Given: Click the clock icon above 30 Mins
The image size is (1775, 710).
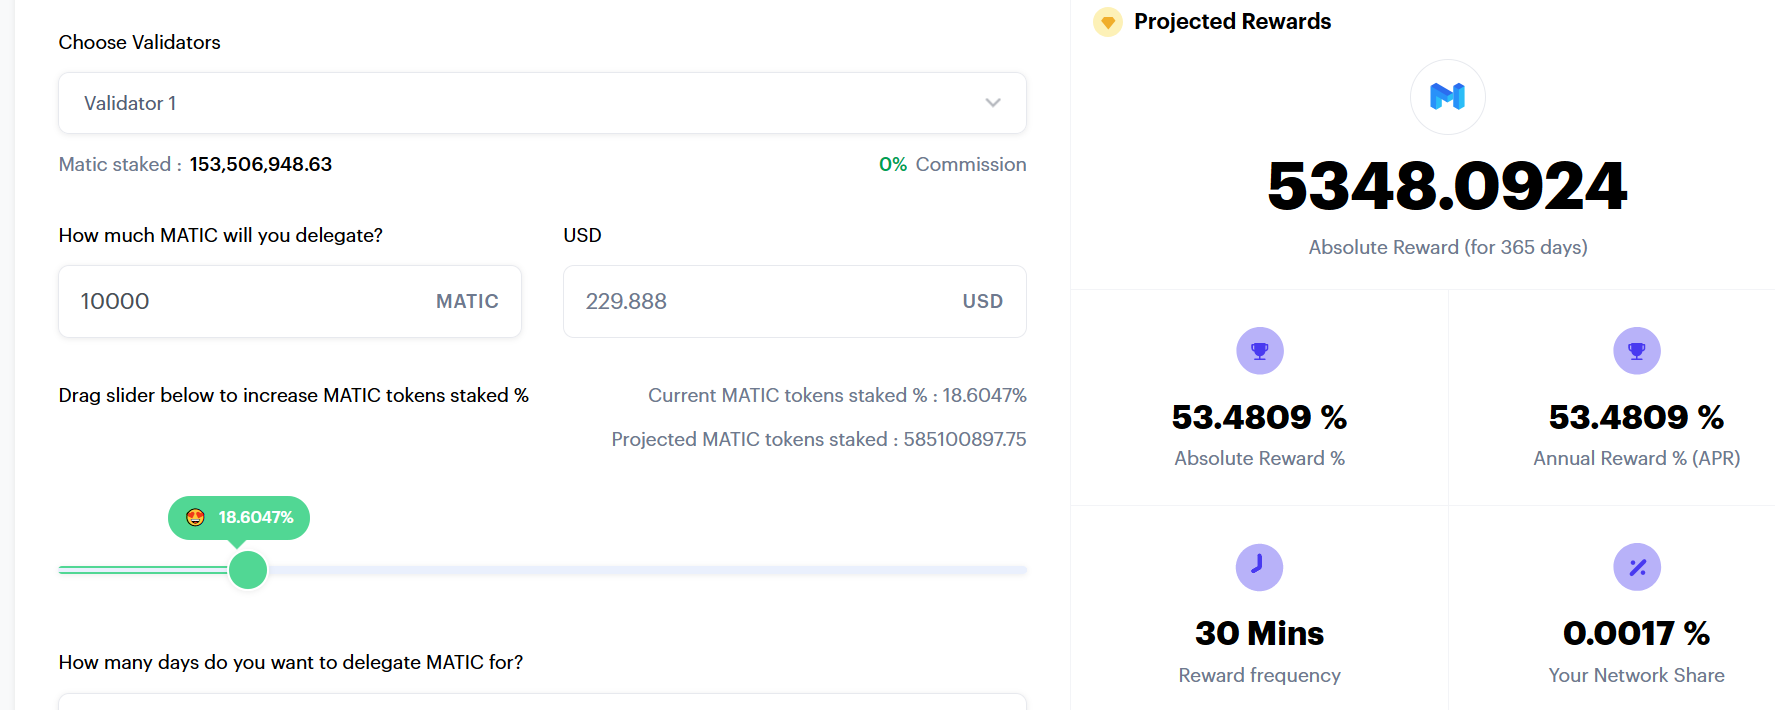Looking at the screenshot, I should pyautogui.click(x=1259, y=567).
